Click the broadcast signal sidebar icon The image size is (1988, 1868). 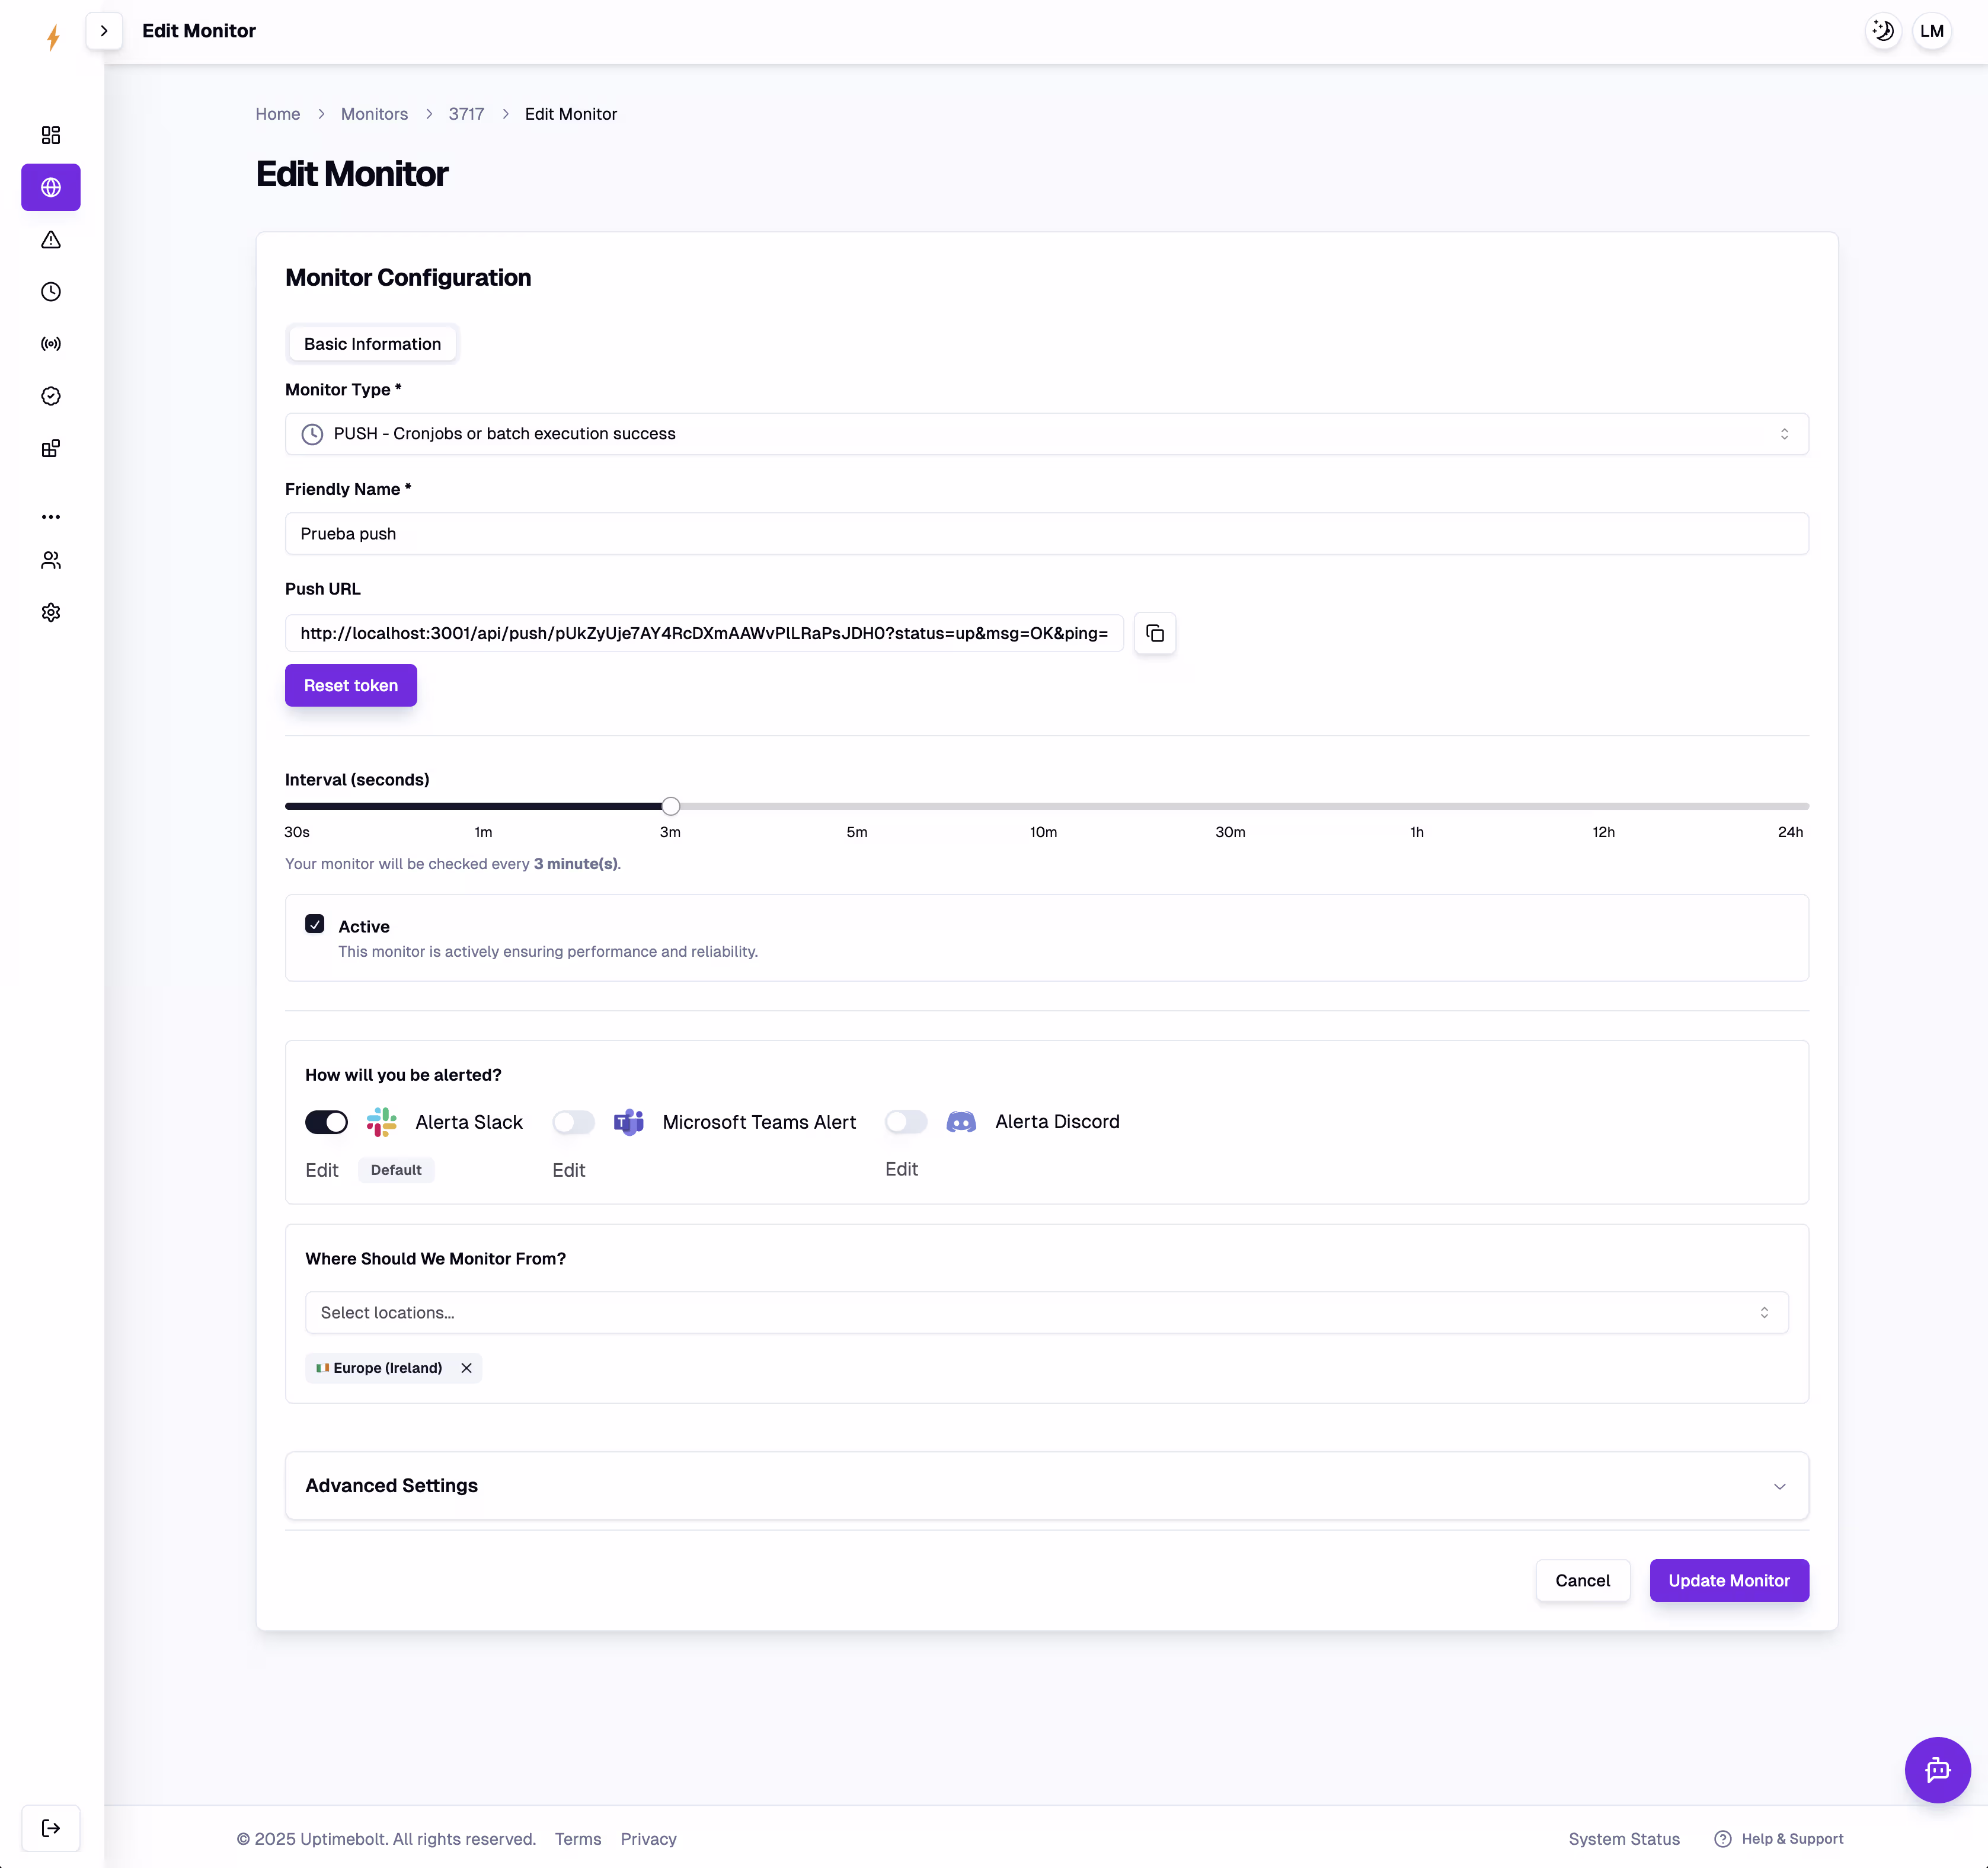coord(51,344)
